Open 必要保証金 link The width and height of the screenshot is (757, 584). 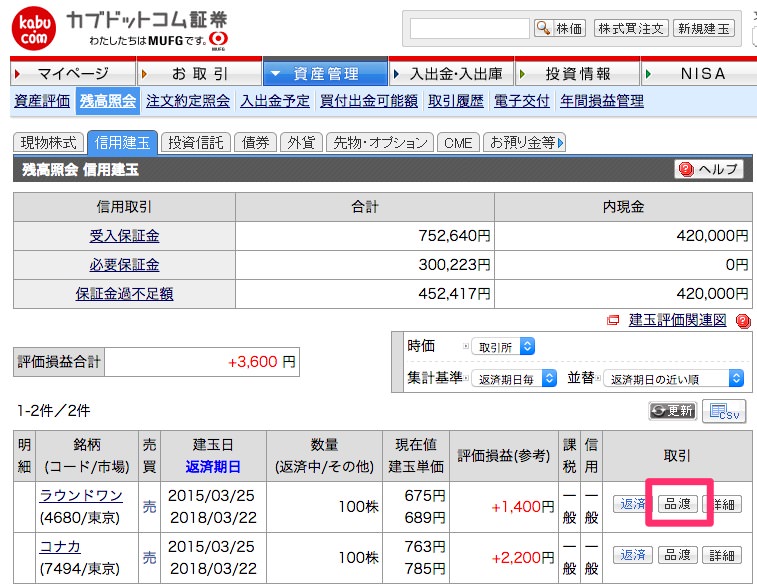[124, 265]
